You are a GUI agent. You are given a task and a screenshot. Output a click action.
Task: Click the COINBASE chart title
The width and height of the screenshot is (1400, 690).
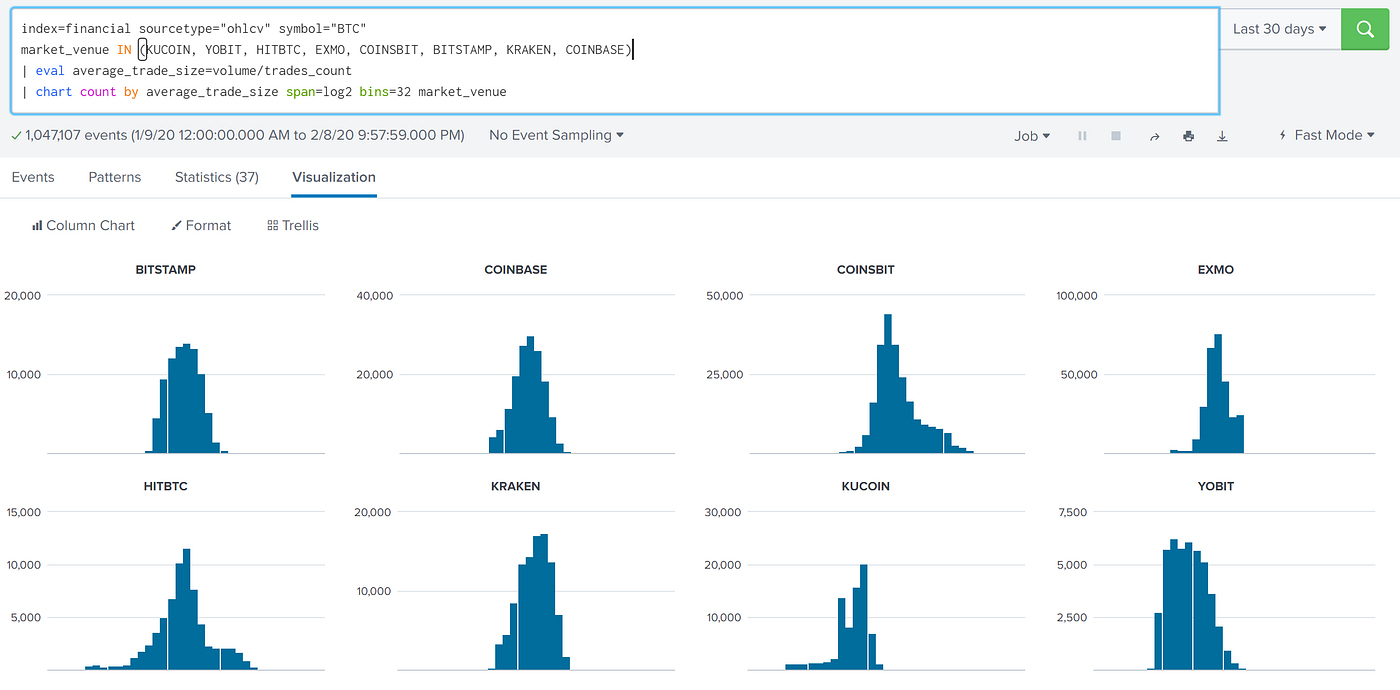516,270
